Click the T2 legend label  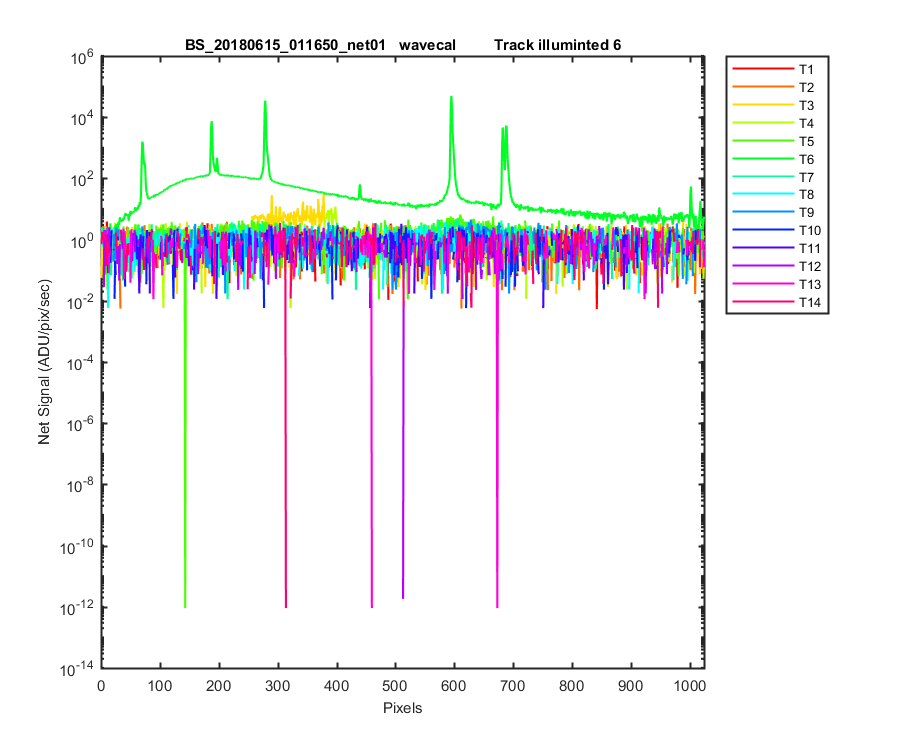point(806,87)
